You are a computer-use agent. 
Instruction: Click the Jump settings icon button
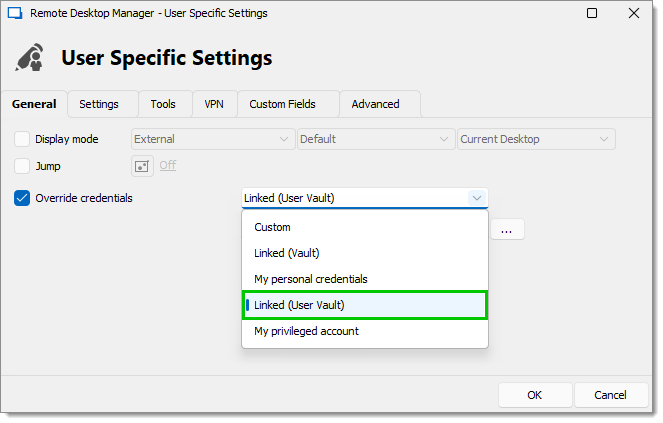tap(142, 166)
